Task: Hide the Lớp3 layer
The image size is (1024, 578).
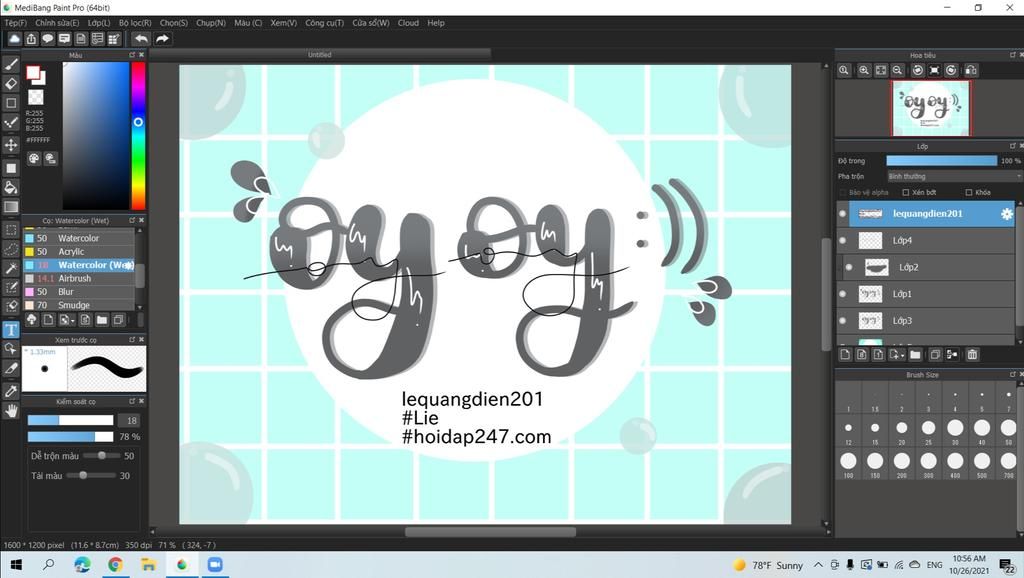Action: 842,321
